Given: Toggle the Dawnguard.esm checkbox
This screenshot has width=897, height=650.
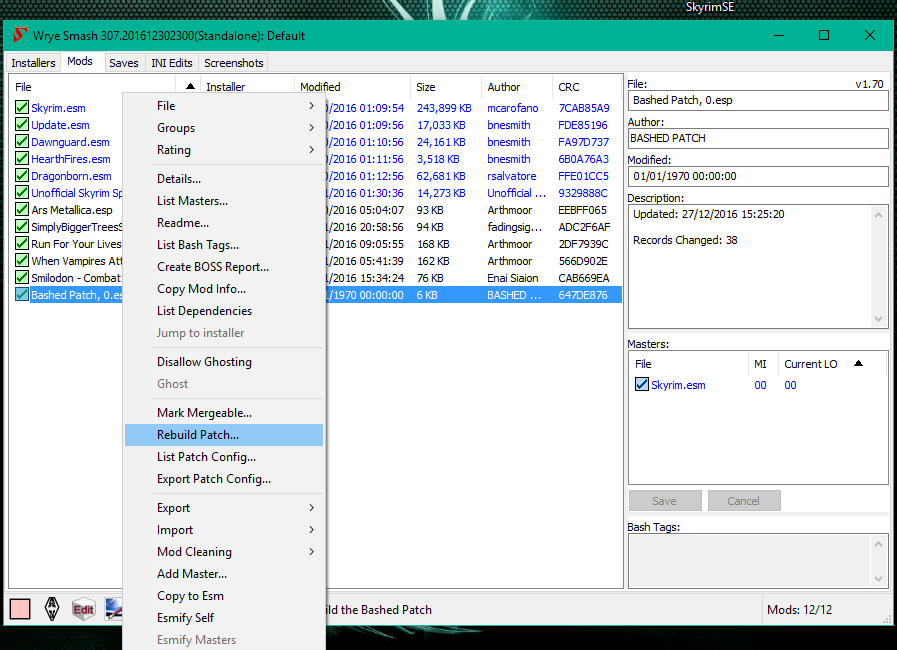Looking at the screenshot, I should point(22,142).
